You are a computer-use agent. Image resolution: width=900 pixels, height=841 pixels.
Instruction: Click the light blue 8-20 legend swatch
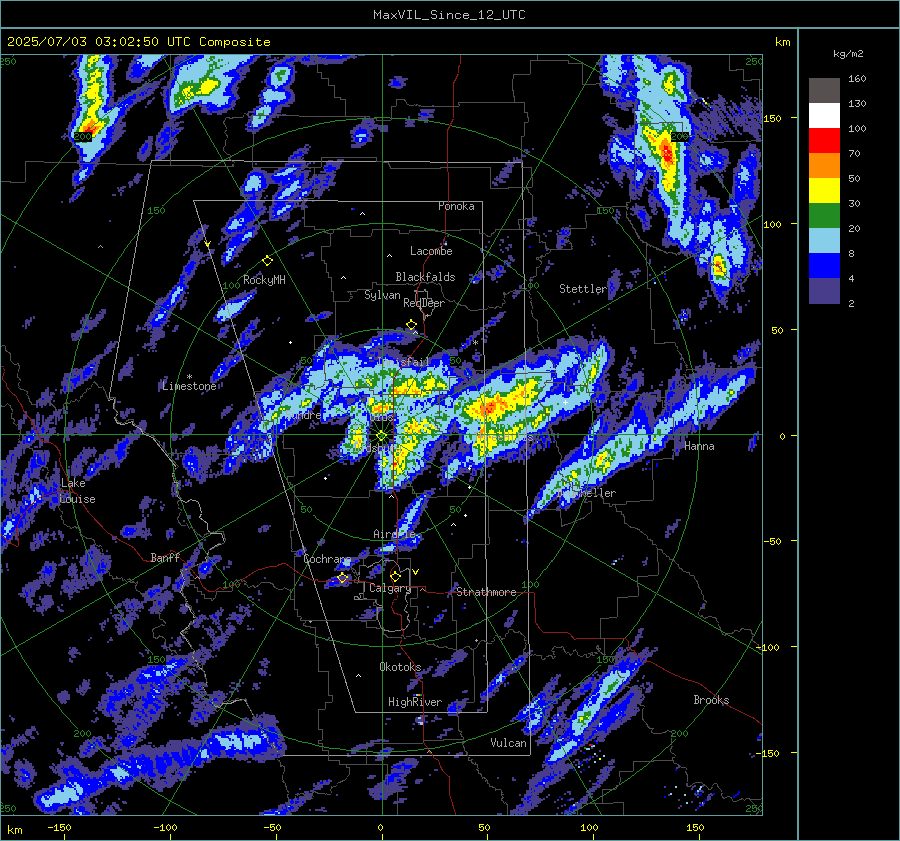click(824, 241)
